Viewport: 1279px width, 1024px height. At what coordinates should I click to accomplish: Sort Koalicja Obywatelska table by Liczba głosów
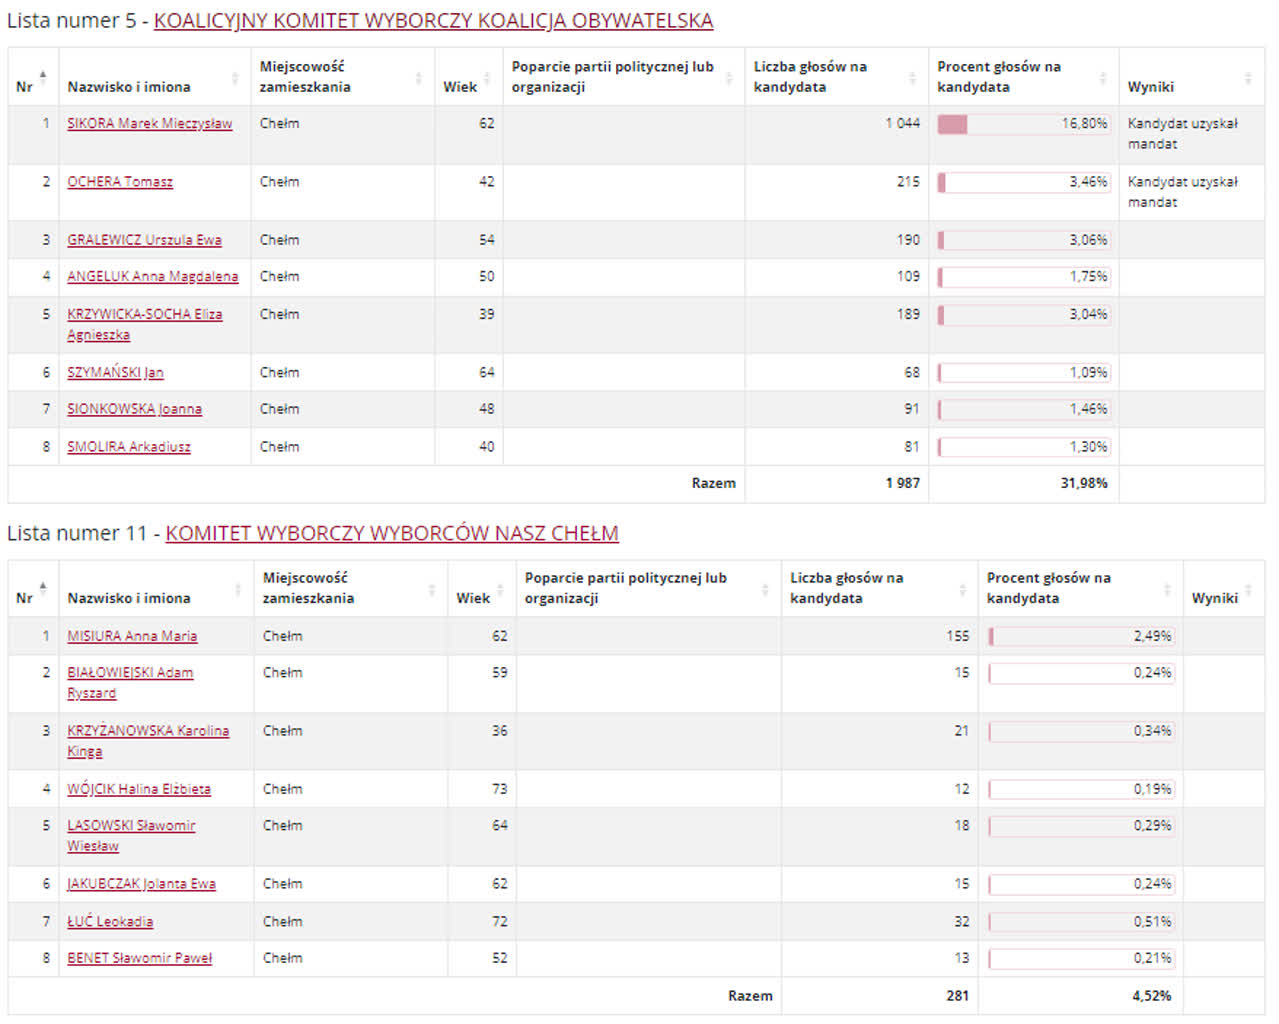[912, 78]
